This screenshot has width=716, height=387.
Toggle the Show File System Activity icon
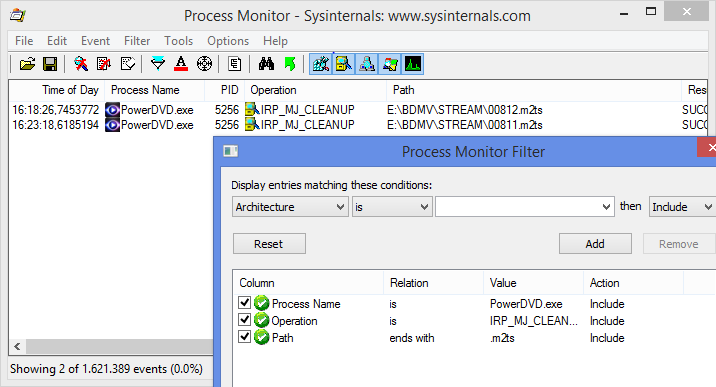point(343,64)
